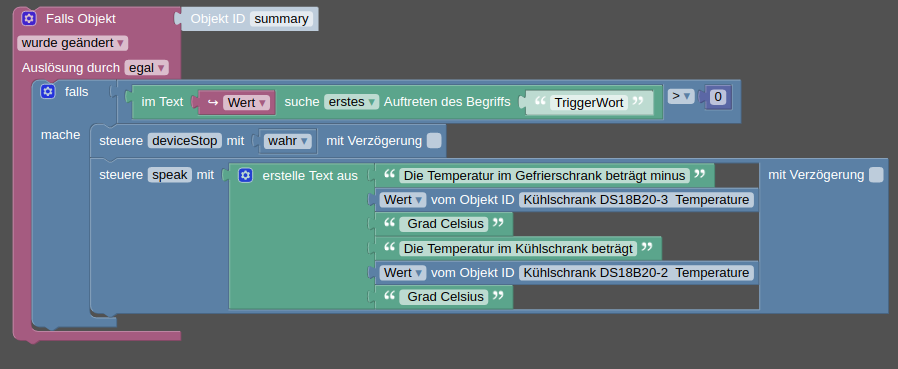The image size is (898, 369).
Task: Open the greater-than comparison operator dropdown
Action: coord(681,96)
